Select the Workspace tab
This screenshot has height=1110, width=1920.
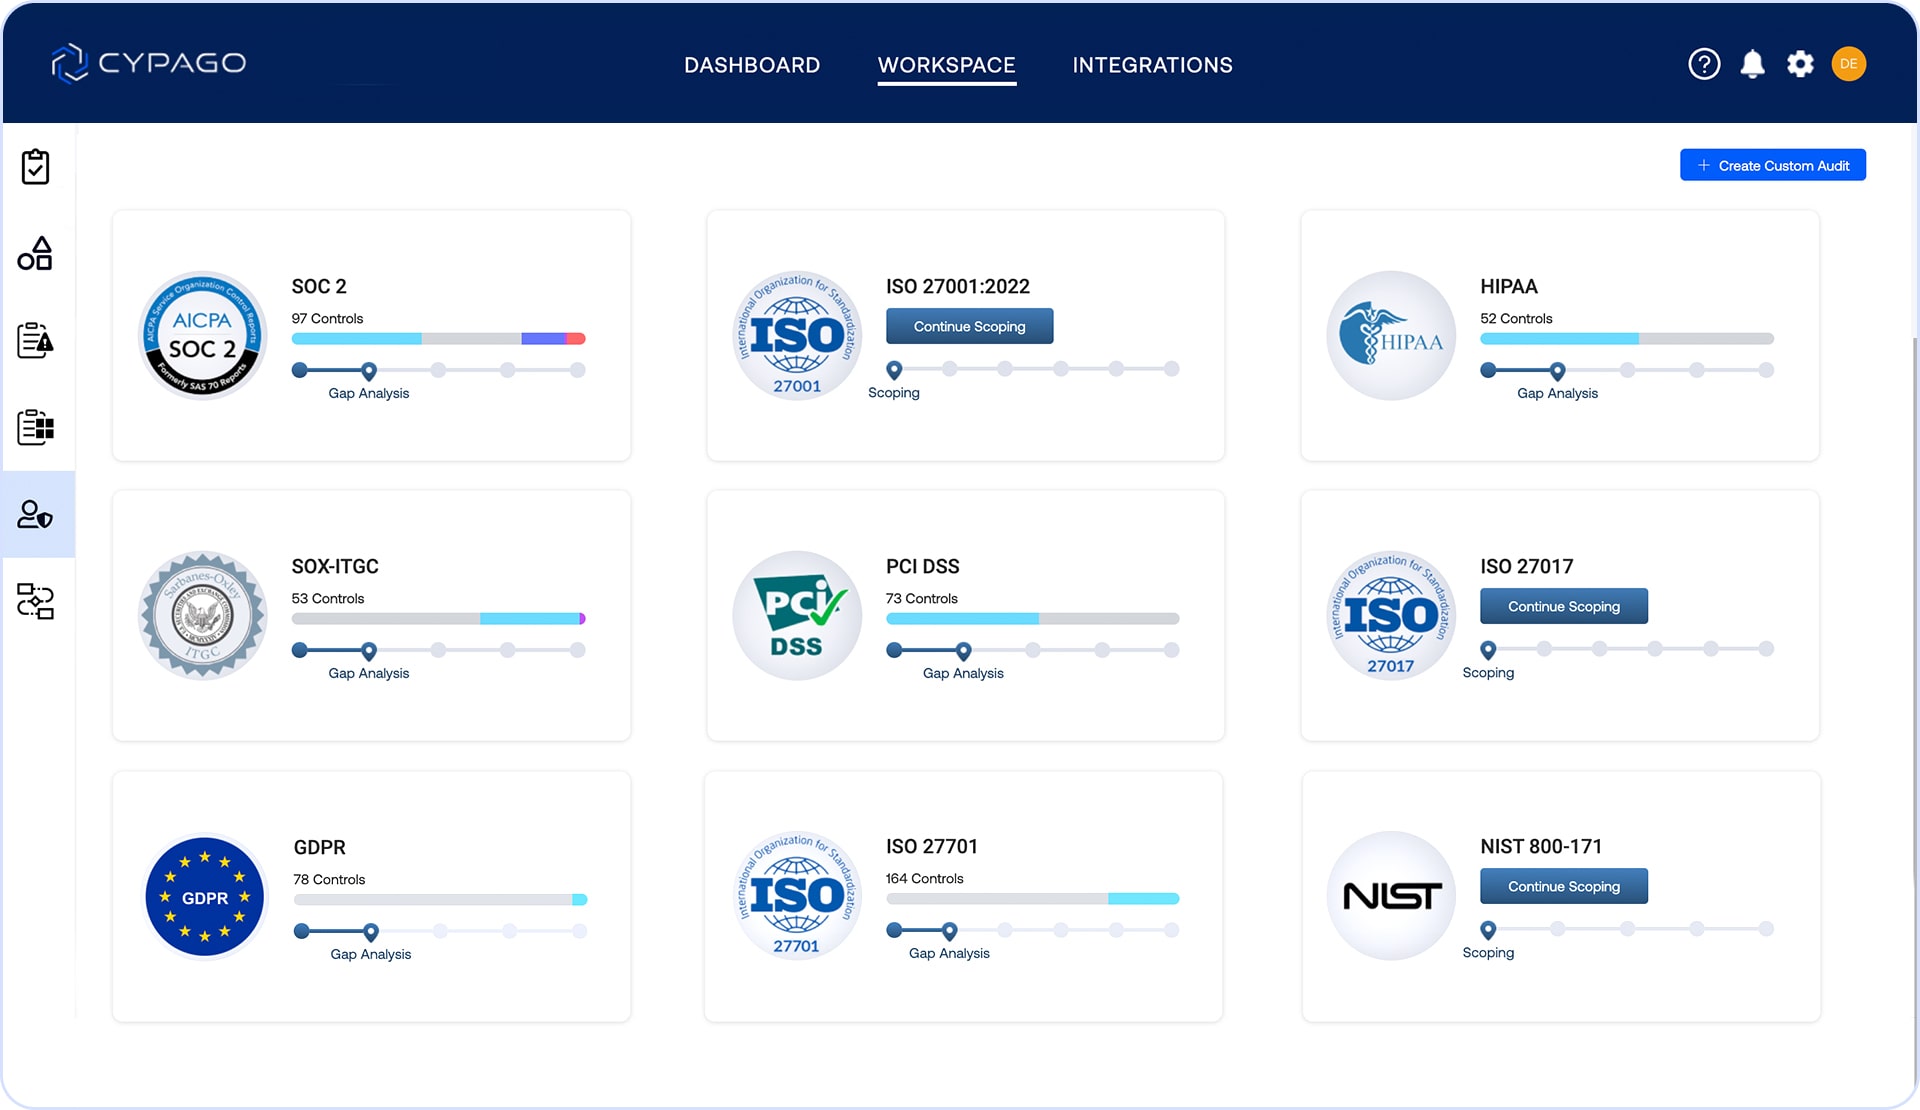tap(946, 65)
